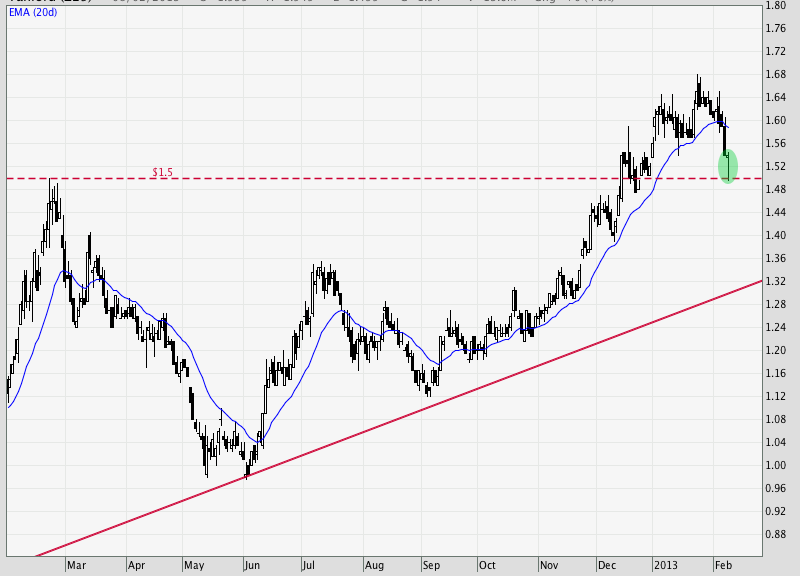Select Mar on the date axis
Viewport: 800px width, 576px height.
click(x=75, y=565)
